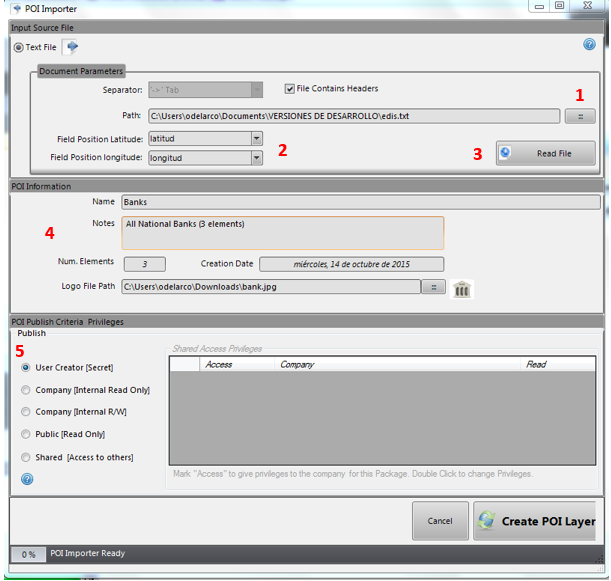Choose Public [Read Only] publish option

tap(26, 434)
